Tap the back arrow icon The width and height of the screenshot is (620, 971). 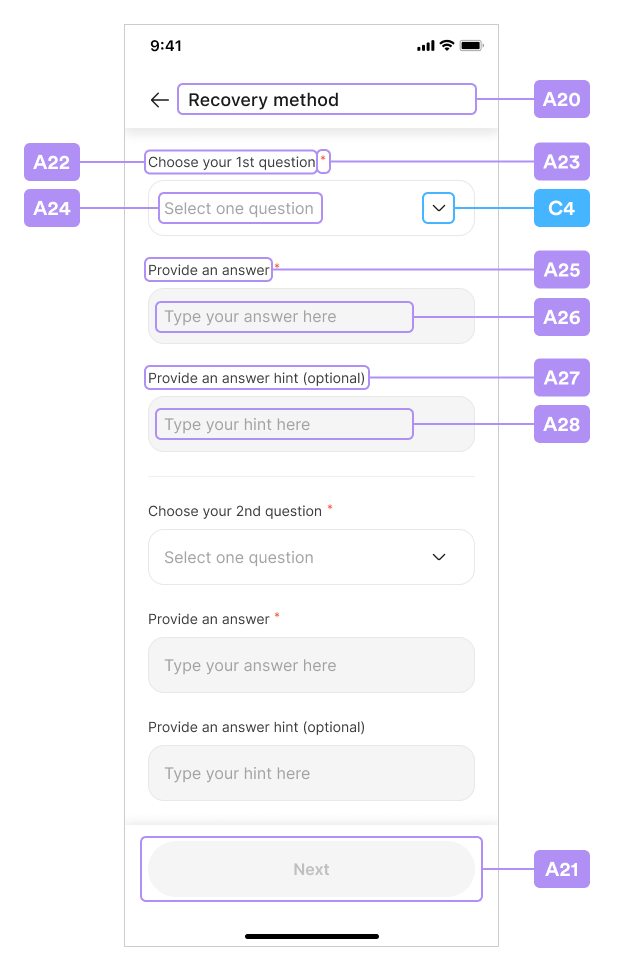pyautogui.click(x=159, y=100)
